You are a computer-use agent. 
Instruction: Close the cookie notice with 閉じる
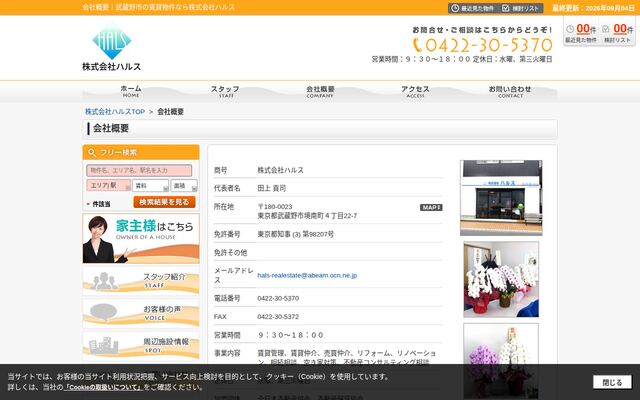[x=612, y=382]
